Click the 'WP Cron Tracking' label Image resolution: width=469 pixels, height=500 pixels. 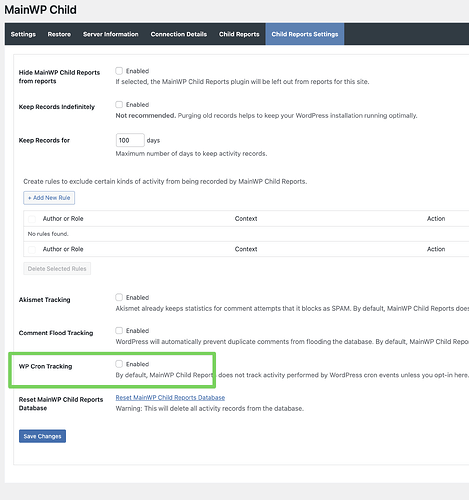(45, 366)
